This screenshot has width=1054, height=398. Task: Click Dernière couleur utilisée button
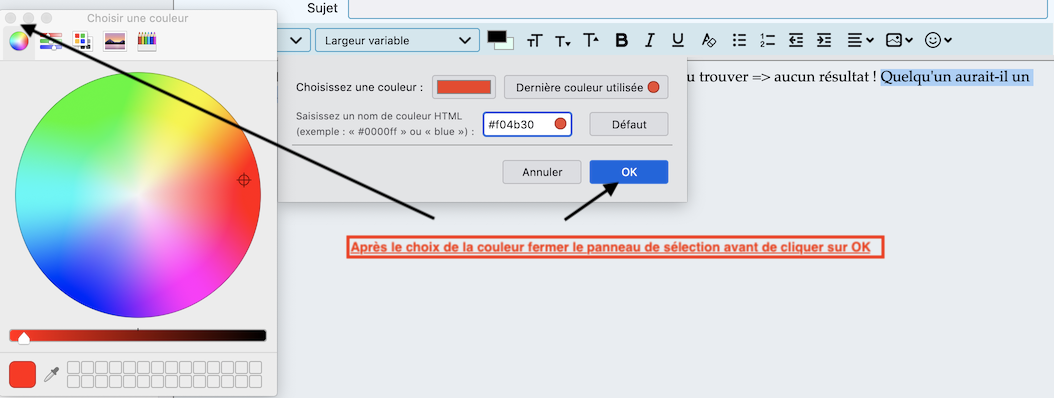[586, 87]
